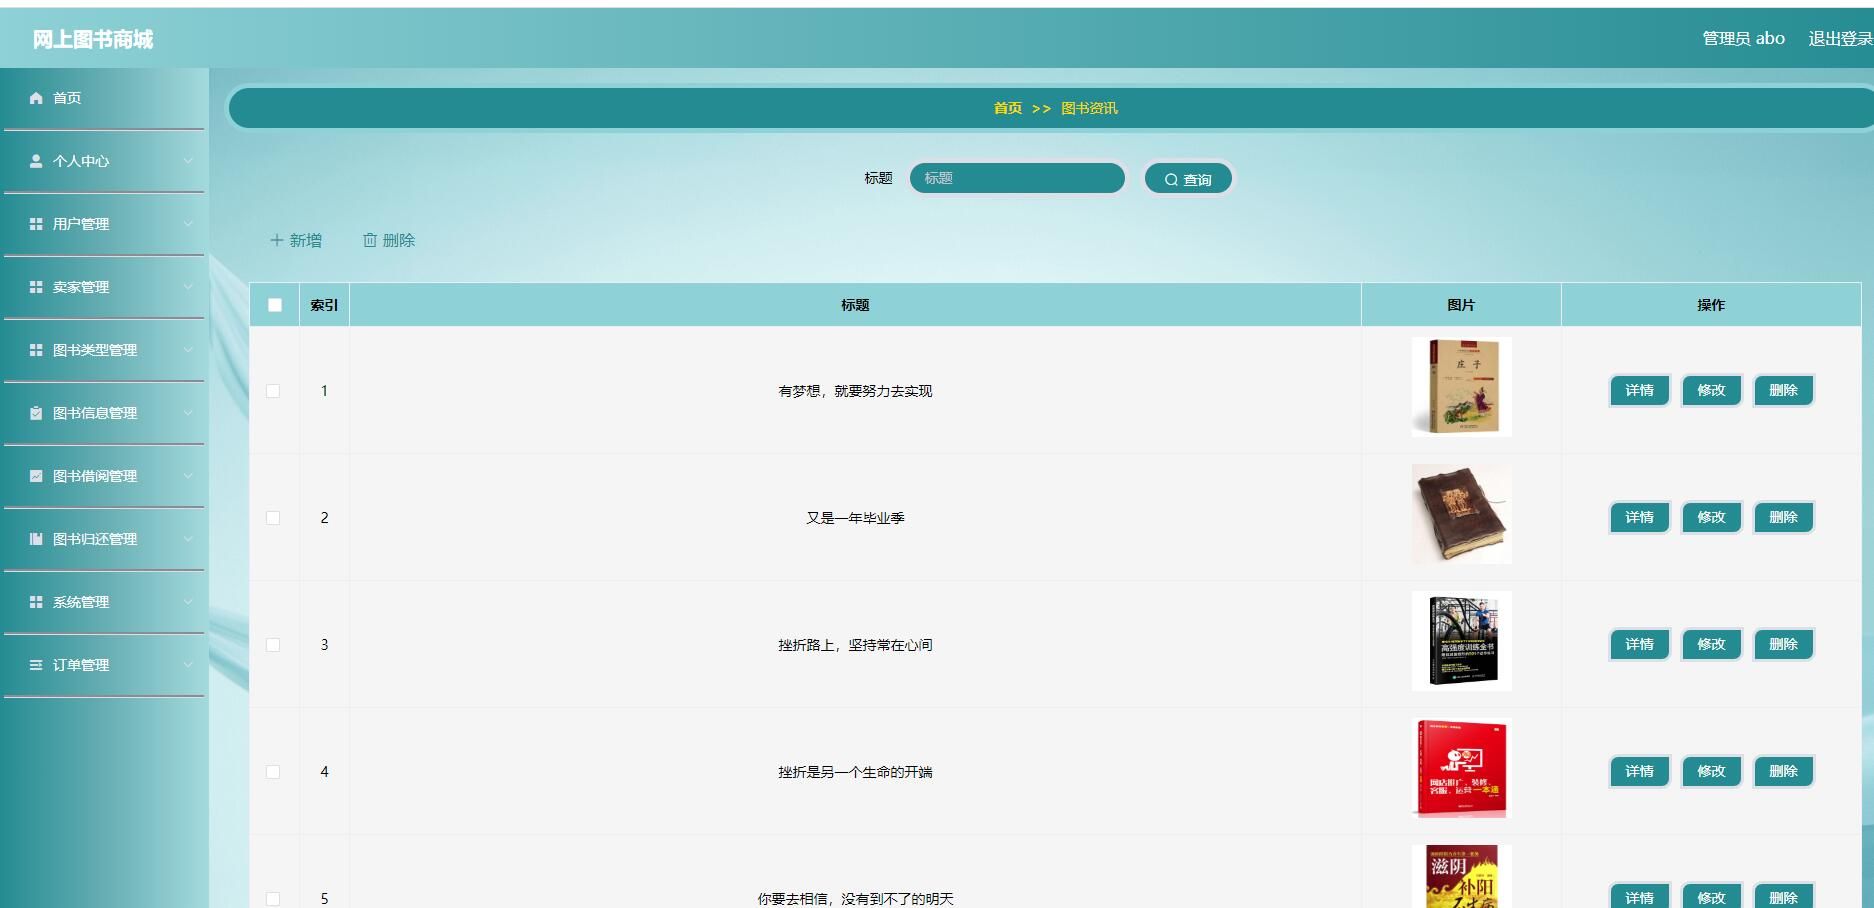
Task: Click 修改 for row 4 entry
Action: coord(1711,772)
